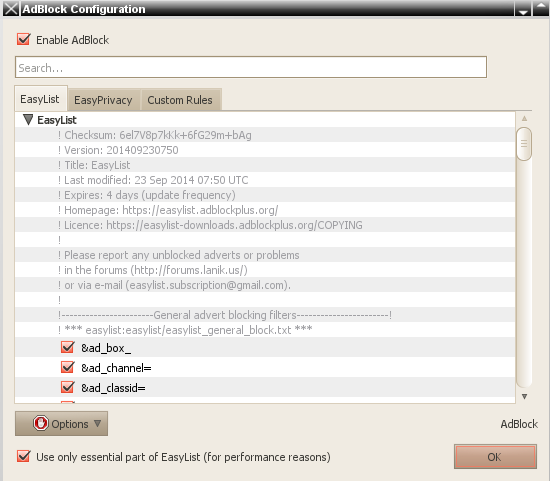The image size is (550, 481).
Task: Select the Checksum comment row
Action: pos(265,135)
